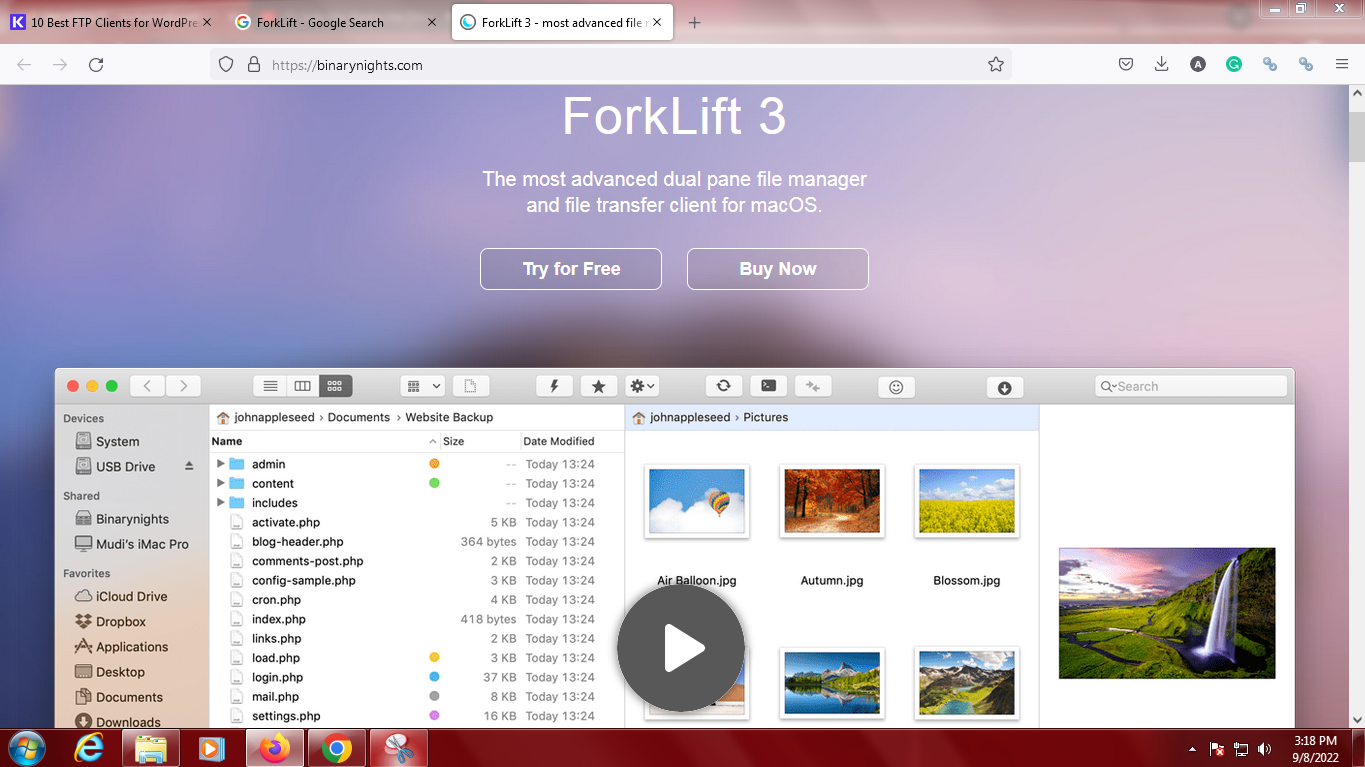Select the ForkLift 3 browser tab
This screenshot has width=1365, height=767.
tap(563, 22)
